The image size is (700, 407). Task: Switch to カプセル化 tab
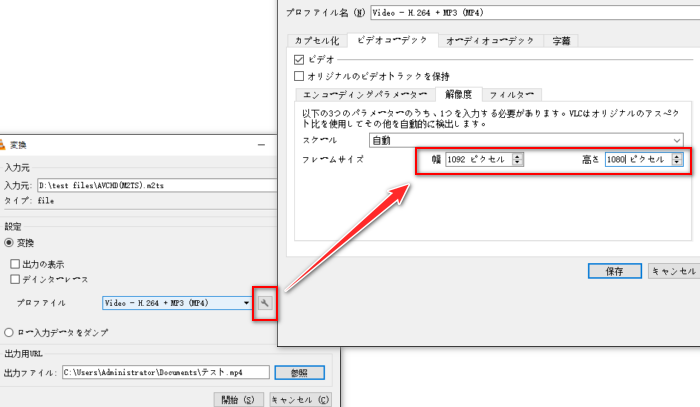(x=317, y=41)
